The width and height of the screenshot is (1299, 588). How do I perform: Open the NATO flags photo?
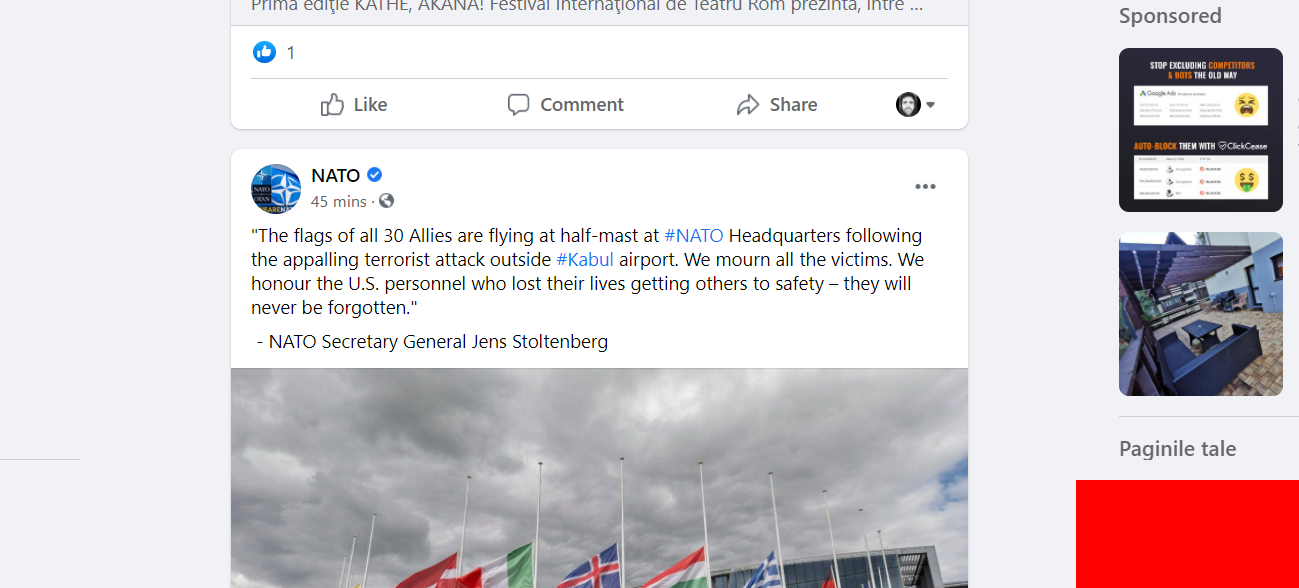tap(599, 478)
